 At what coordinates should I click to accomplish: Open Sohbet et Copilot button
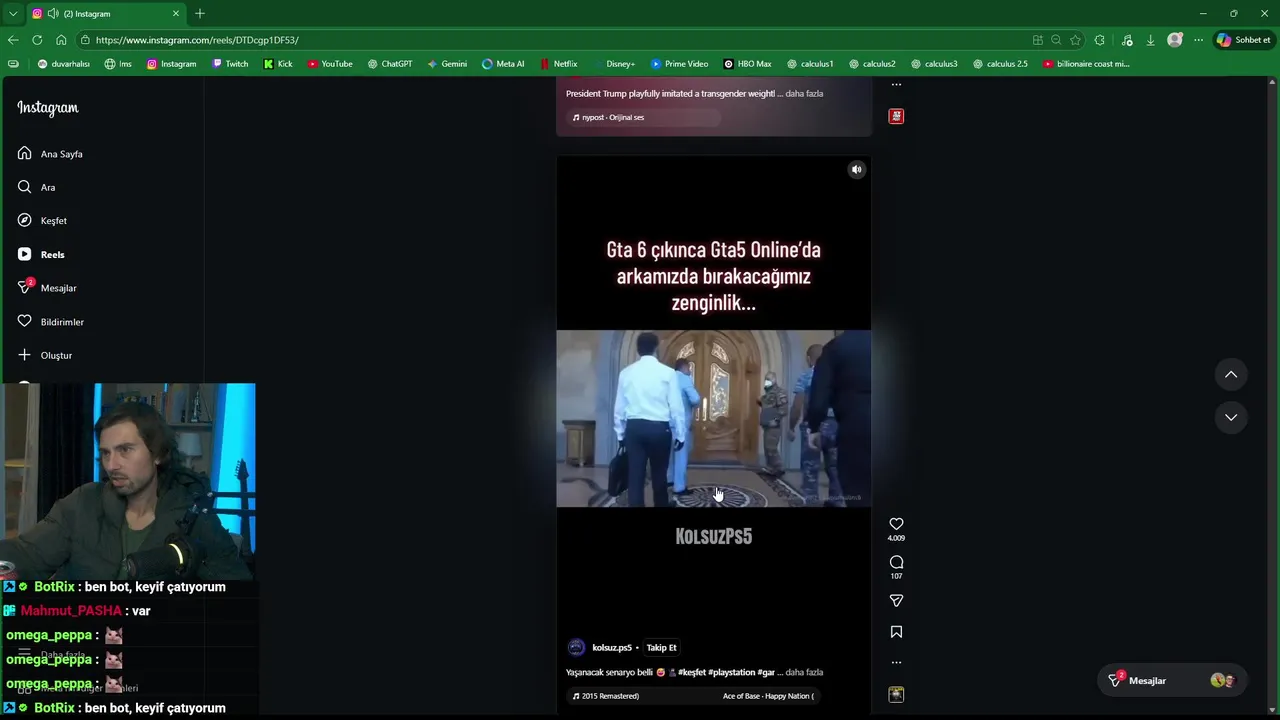(1243, 40)
